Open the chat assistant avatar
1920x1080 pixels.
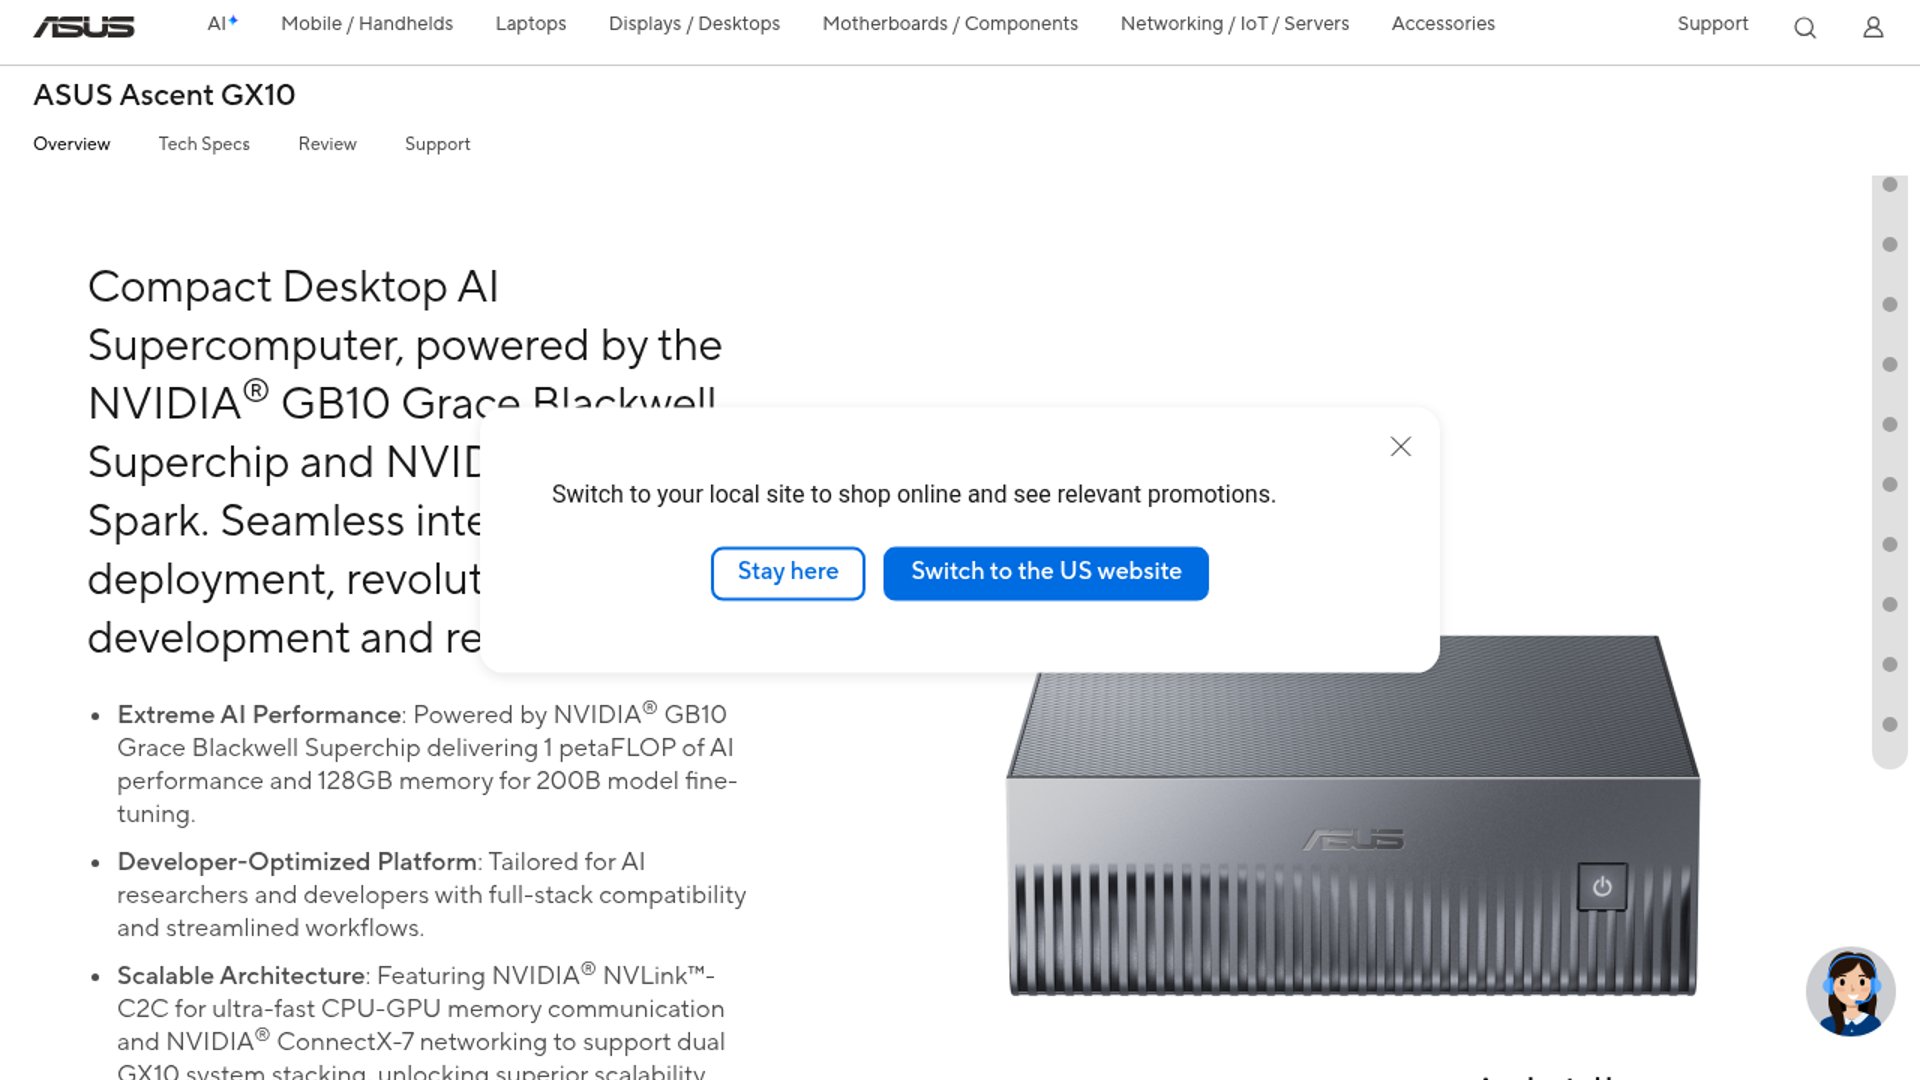pos(1850,992)
